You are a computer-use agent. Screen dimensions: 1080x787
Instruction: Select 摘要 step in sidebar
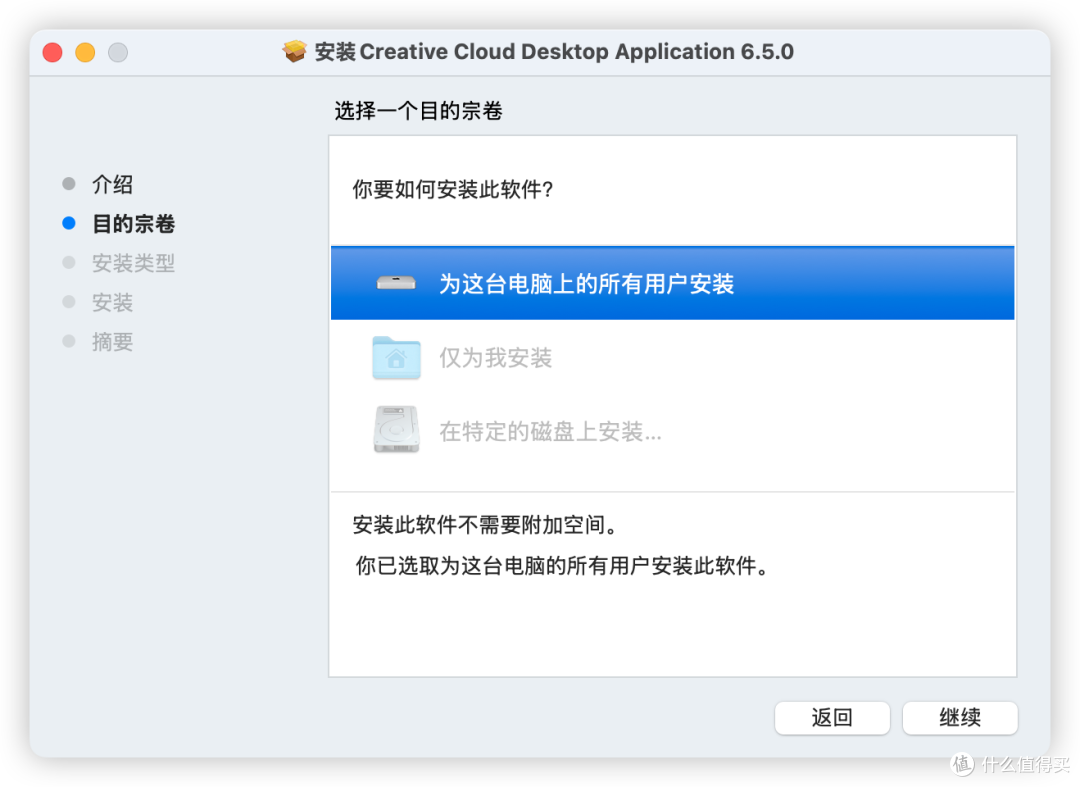pyautogui.click(x=112, y=342)
